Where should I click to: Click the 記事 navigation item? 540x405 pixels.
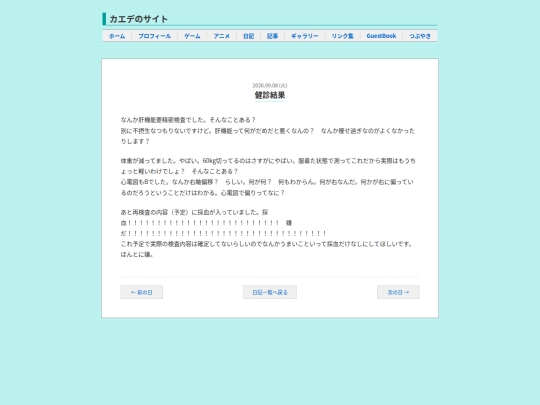272,36
